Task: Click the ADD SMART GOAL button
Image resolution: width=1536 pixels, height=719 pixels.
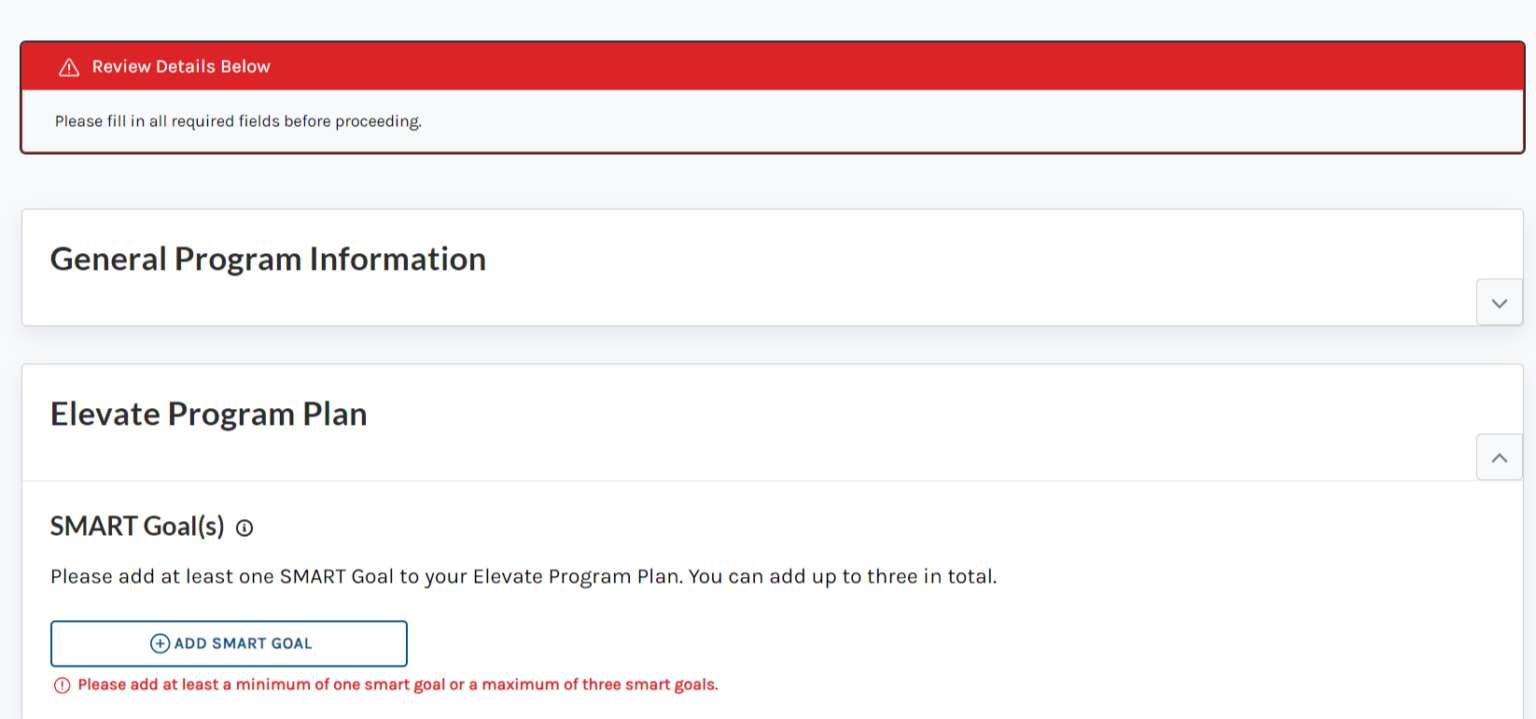Action: coord(228,643)
